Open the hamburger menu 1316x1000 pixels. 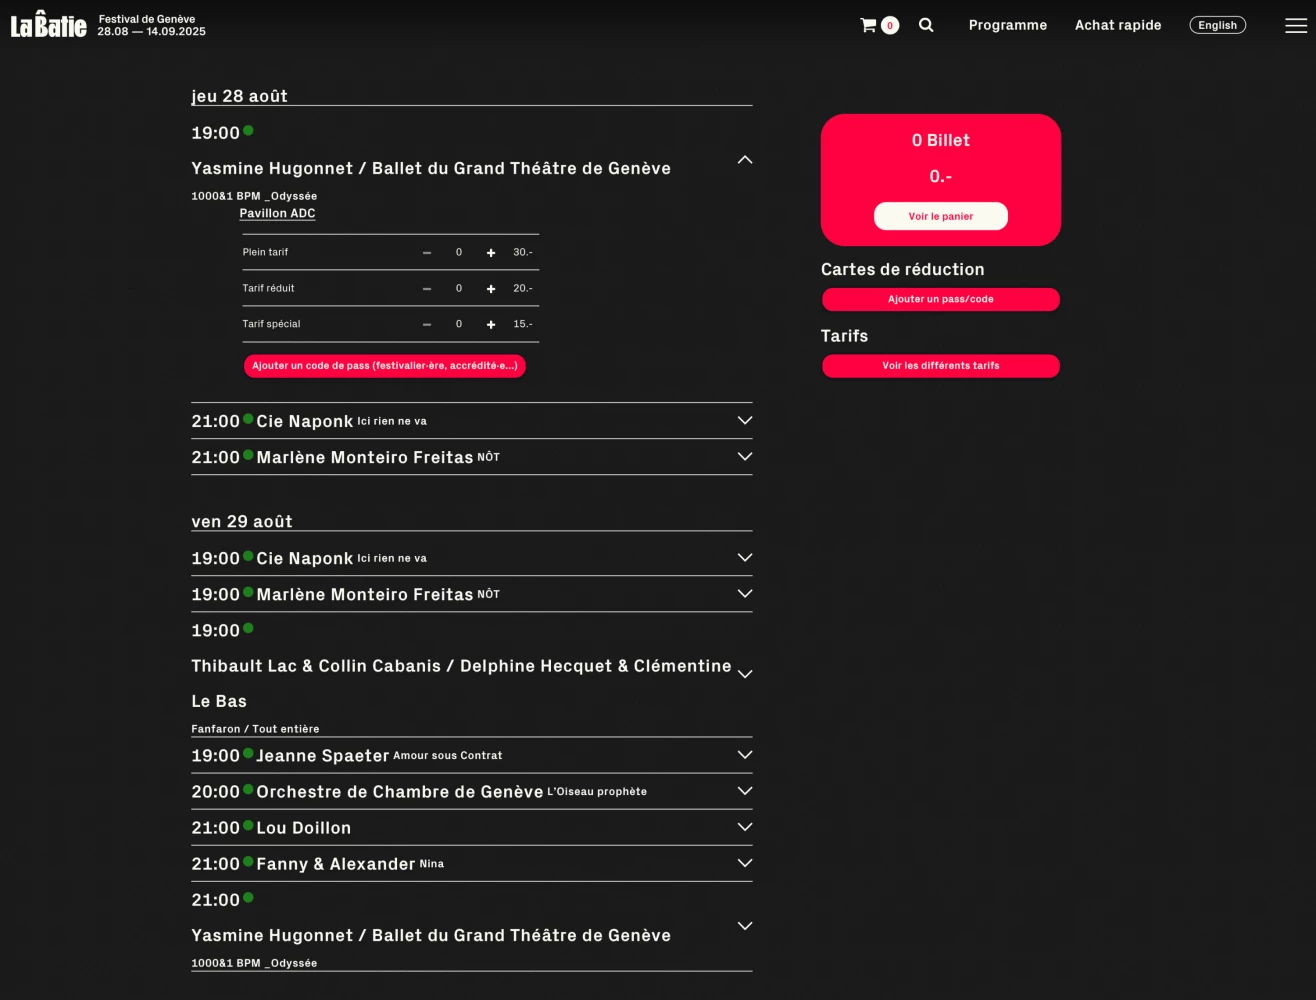[1295, 26]
